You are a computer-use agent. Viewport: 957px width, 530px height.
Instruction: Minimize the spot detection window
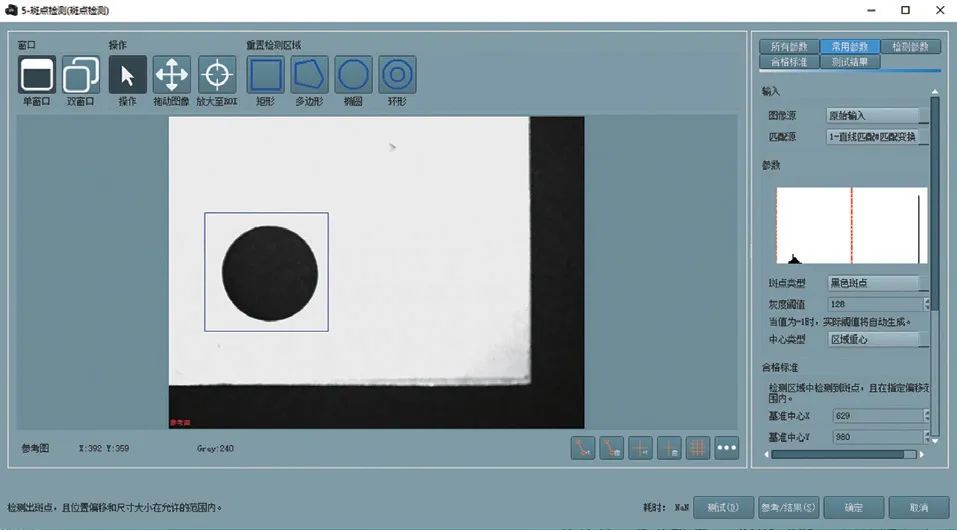(x=872, y=10)
